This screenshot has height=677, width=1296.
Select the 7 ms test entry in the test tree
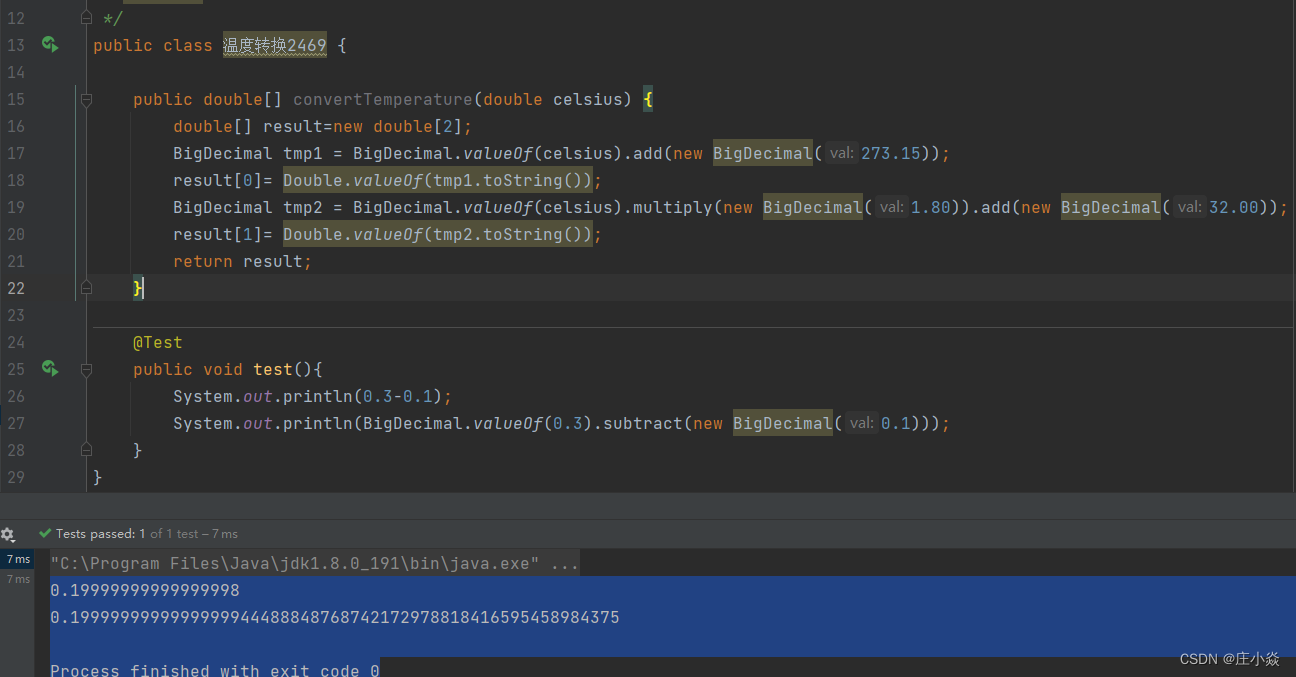[18, 558]
